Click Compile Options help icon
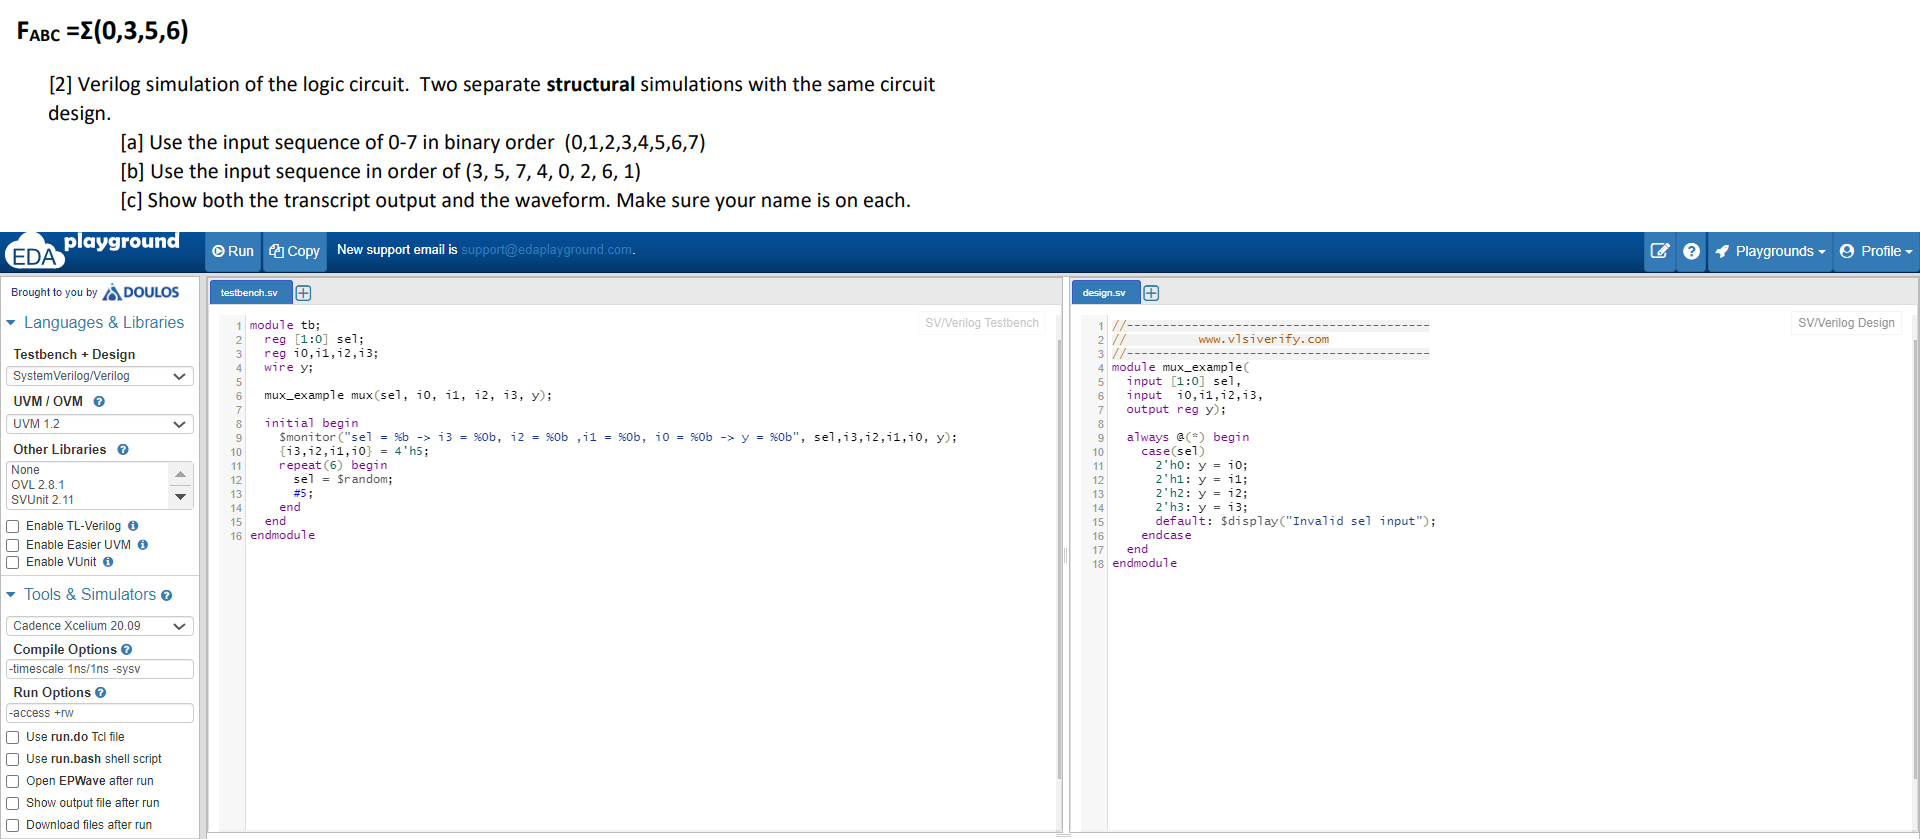The image size is (1920, 839). 127,650
